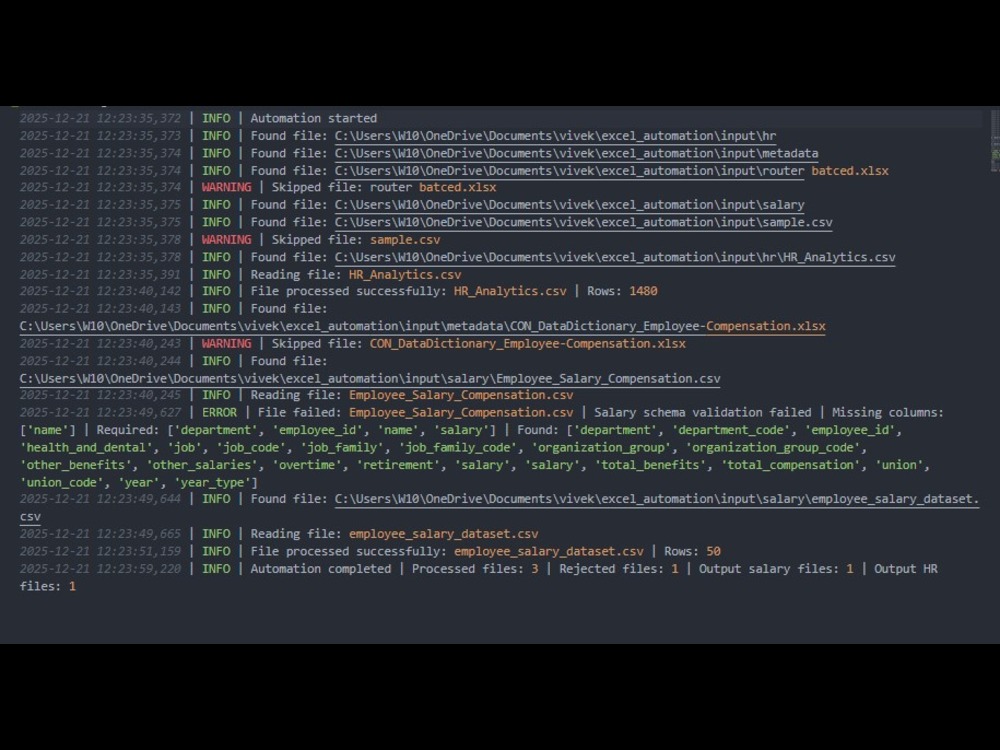
Task: Open the input\salary folder path link
Action: 570,205
